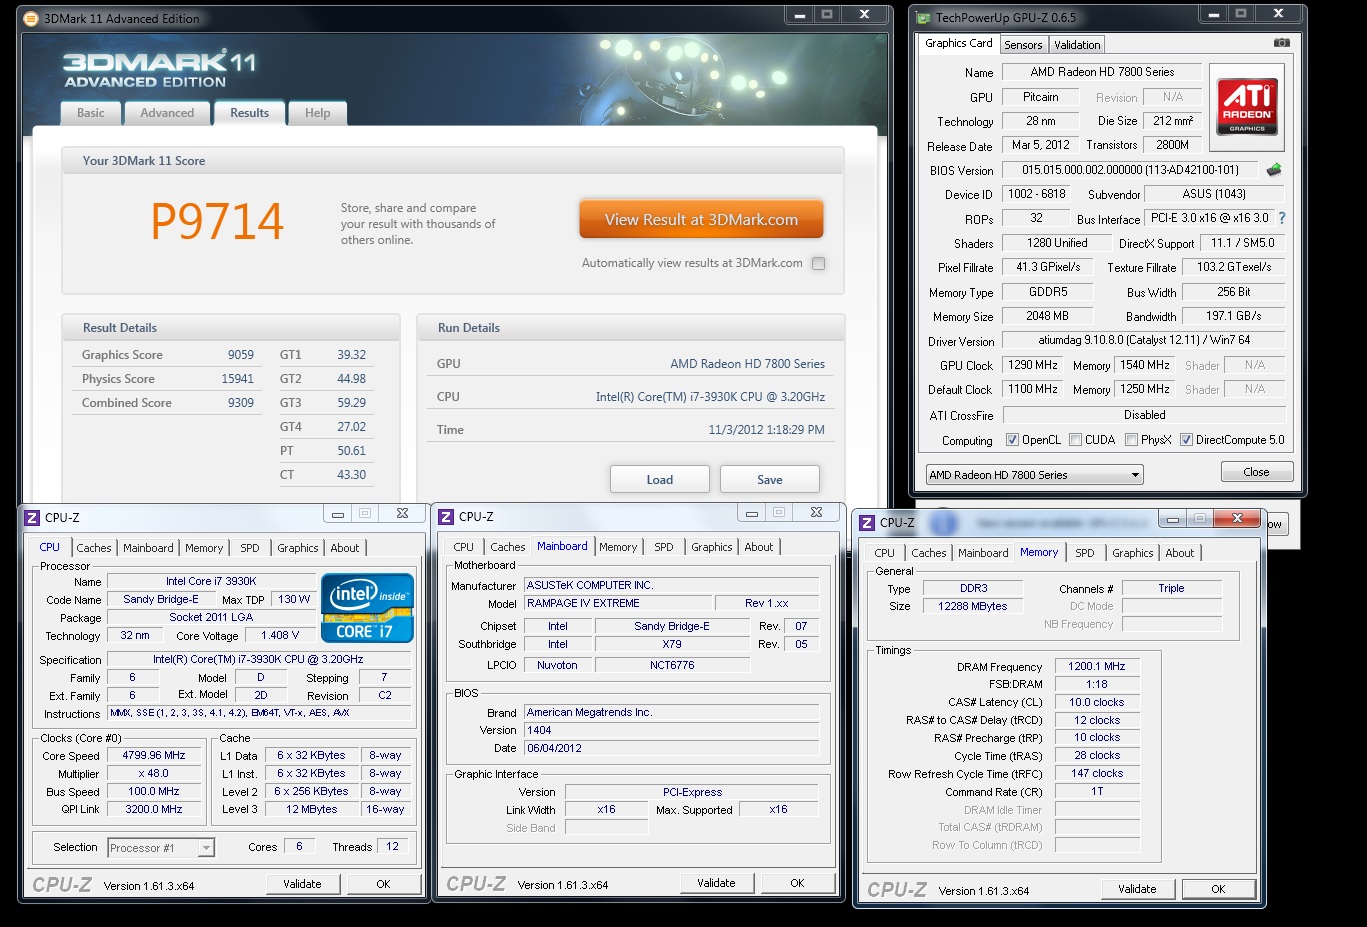
Task: Toggle OpenCL checkbox in GPU-Z
Action: tap(1012, 440)
